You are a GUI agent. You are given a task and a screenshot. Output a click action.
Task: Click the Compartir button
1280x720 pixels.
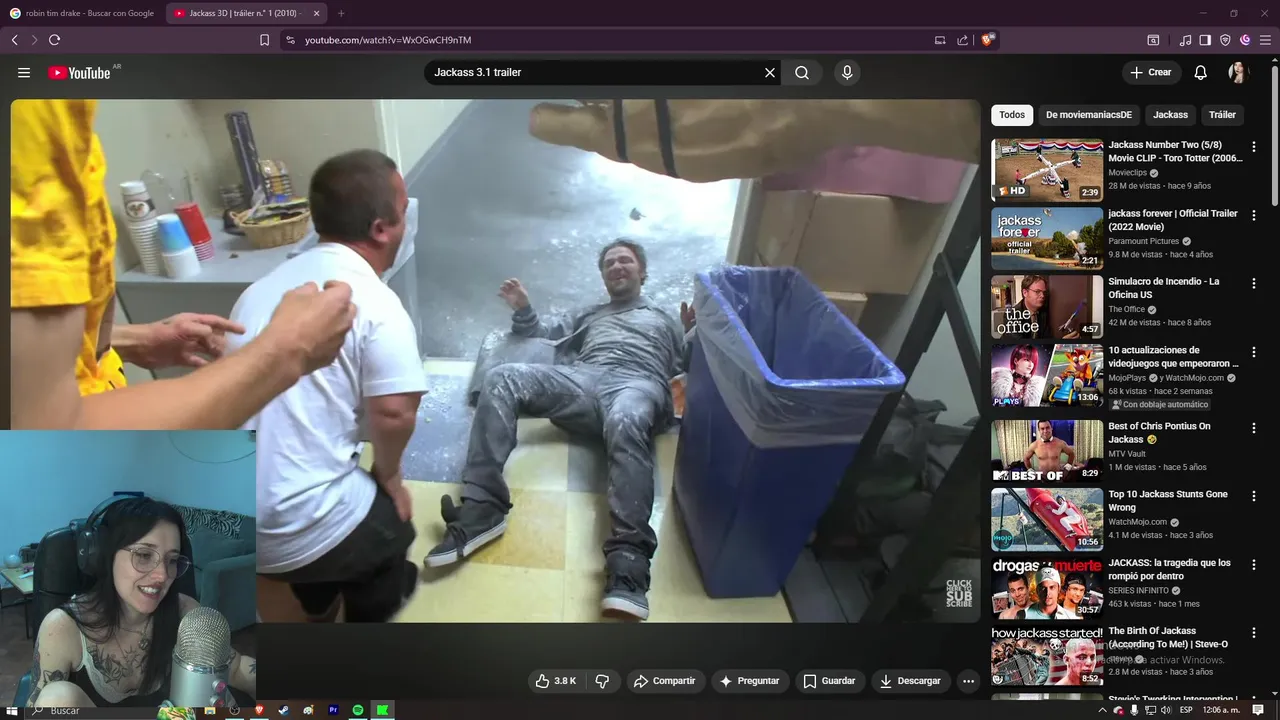(x=664, y=681)
